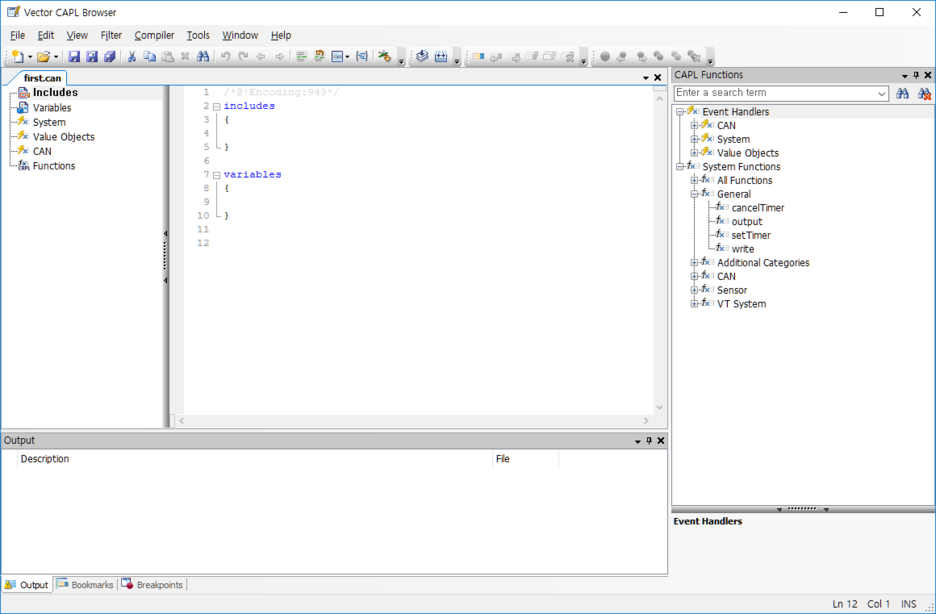Click the green-arrow toolbar icon left of Compile
This screenshot has height=614, width=936.
pos(384,57)
